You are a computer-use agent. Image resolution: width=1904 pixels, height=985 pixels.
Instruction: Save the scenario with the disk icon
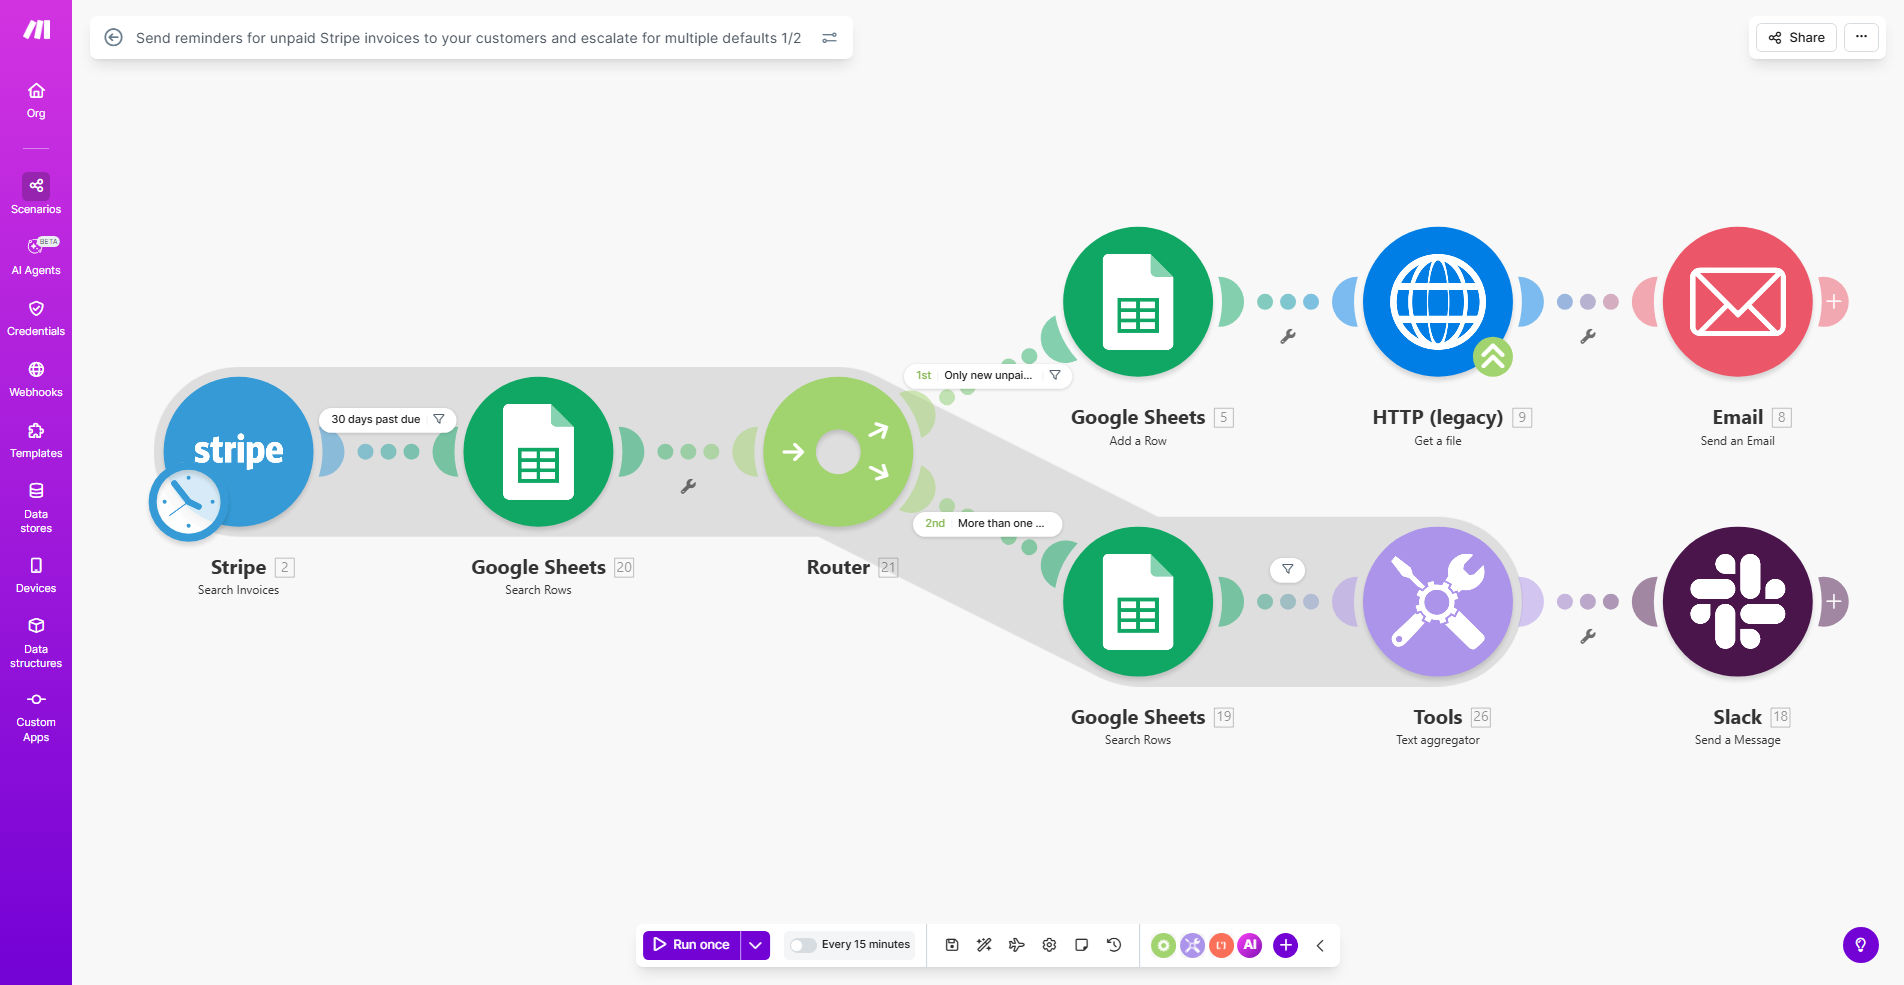pyautogui.click(x=952, y=944)
